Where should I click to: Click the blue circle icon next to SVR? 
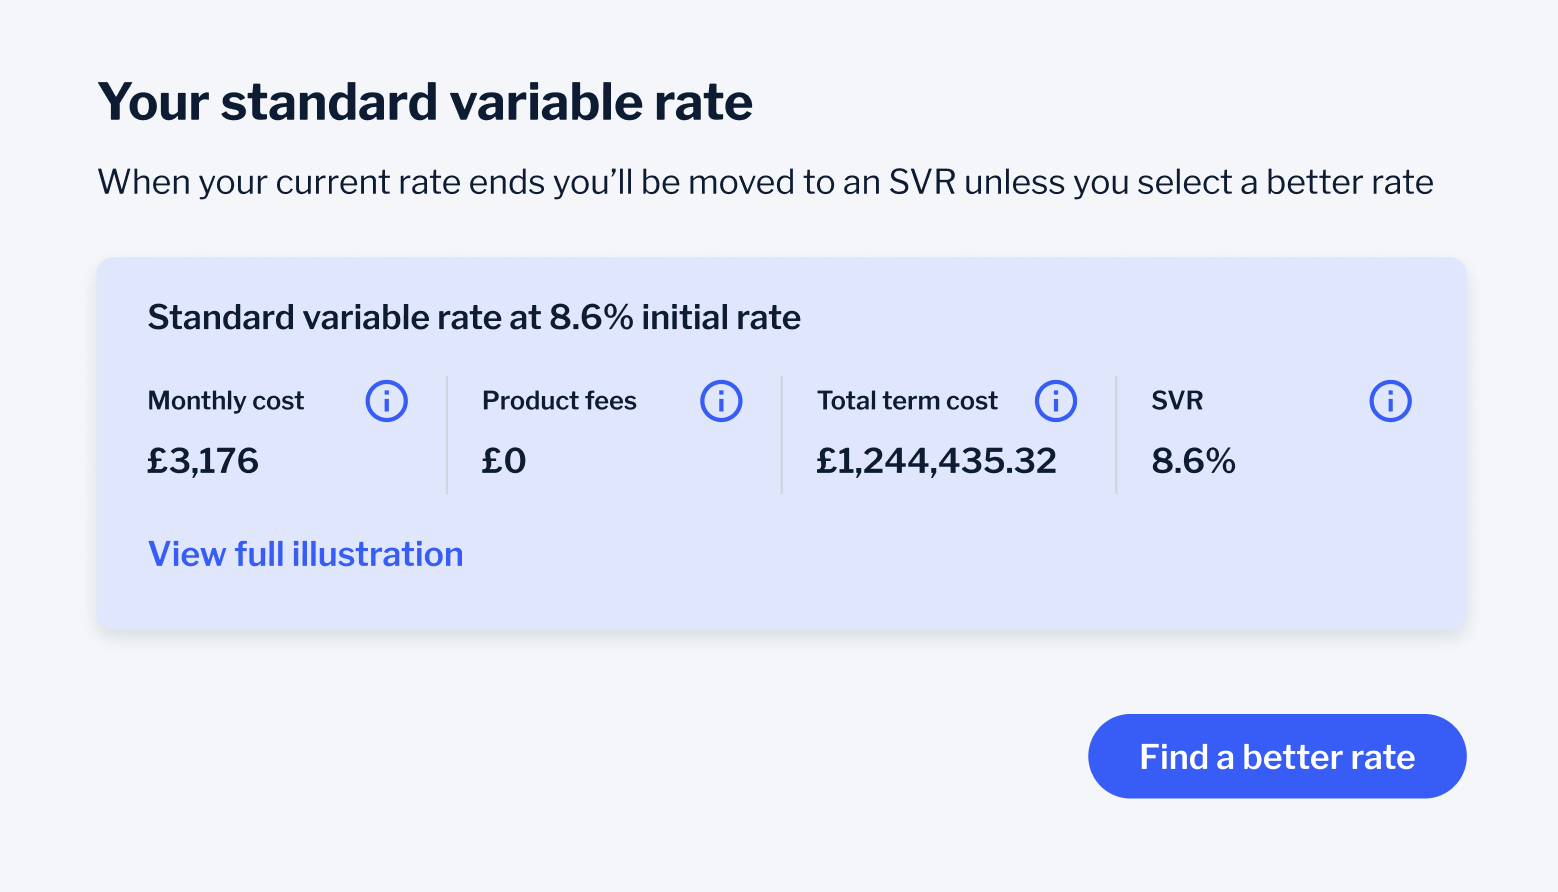pos(1390,400)
